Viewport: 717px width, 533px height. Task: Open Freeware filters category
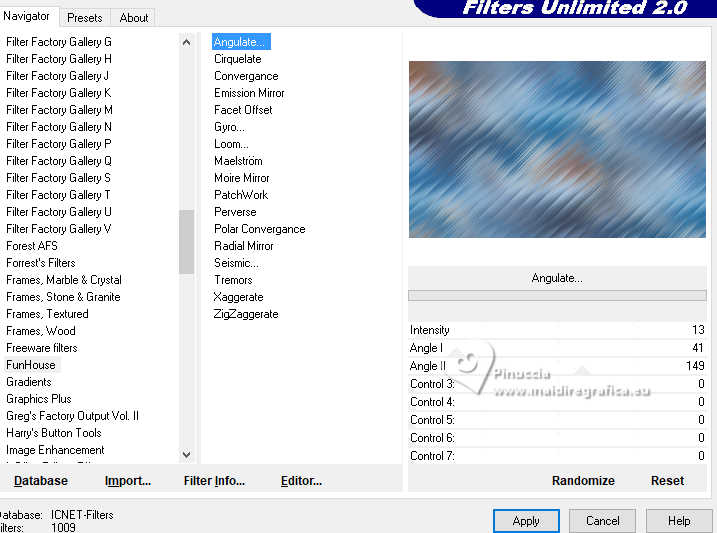(x=42, y=348)
